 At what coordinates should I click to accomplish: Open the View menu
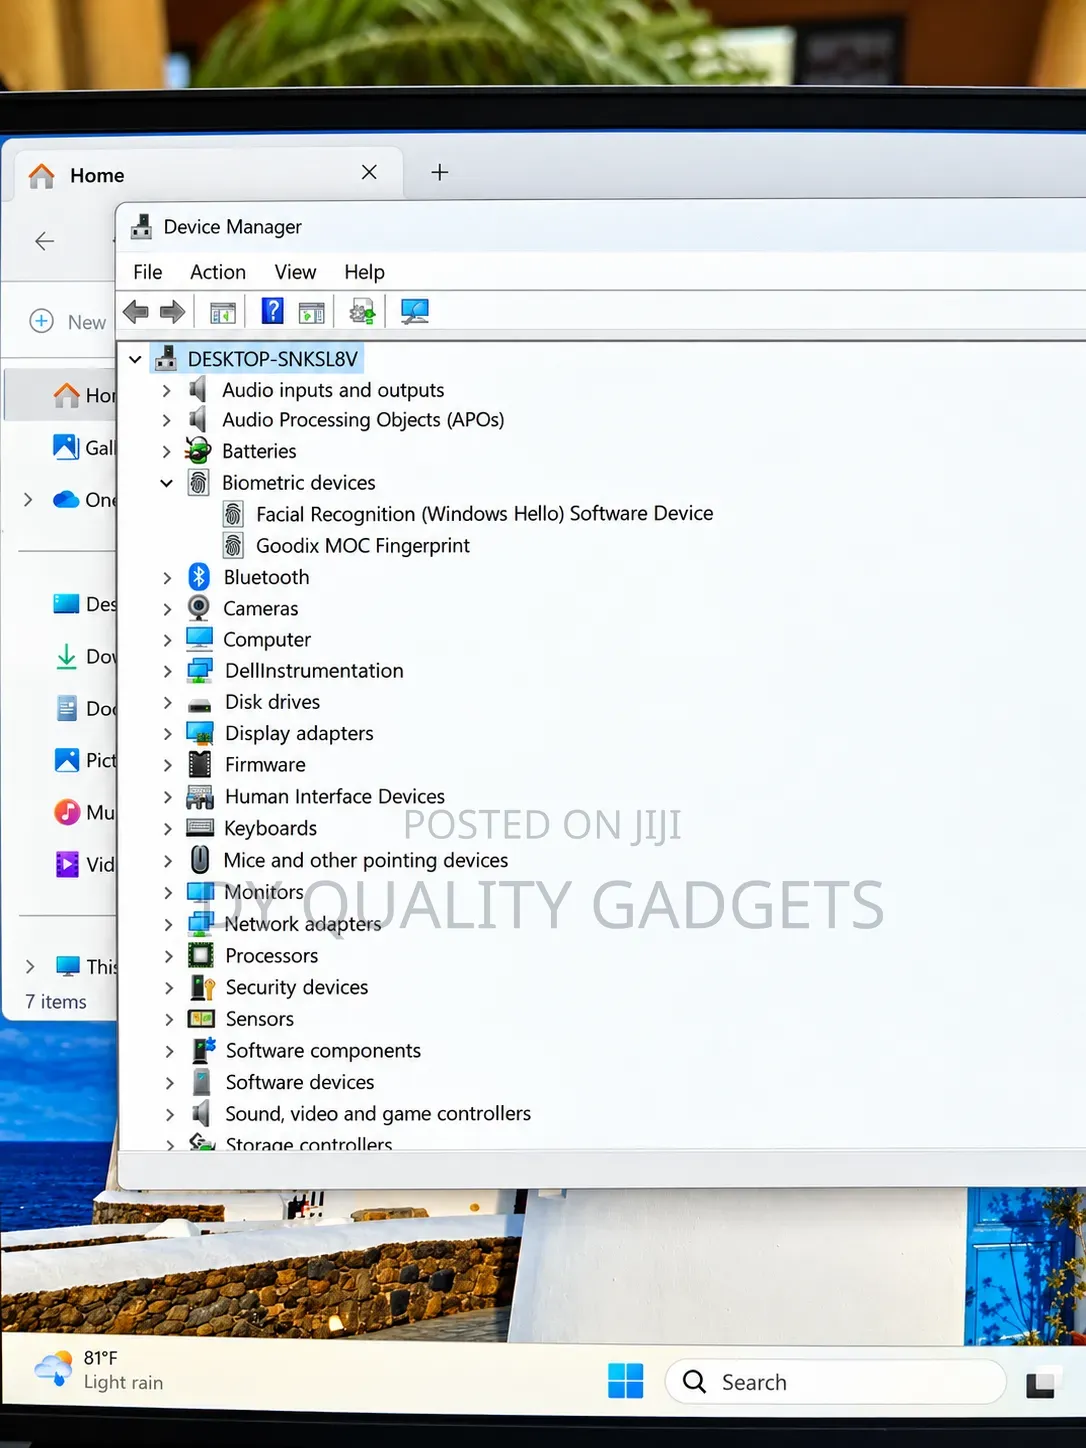295,272
